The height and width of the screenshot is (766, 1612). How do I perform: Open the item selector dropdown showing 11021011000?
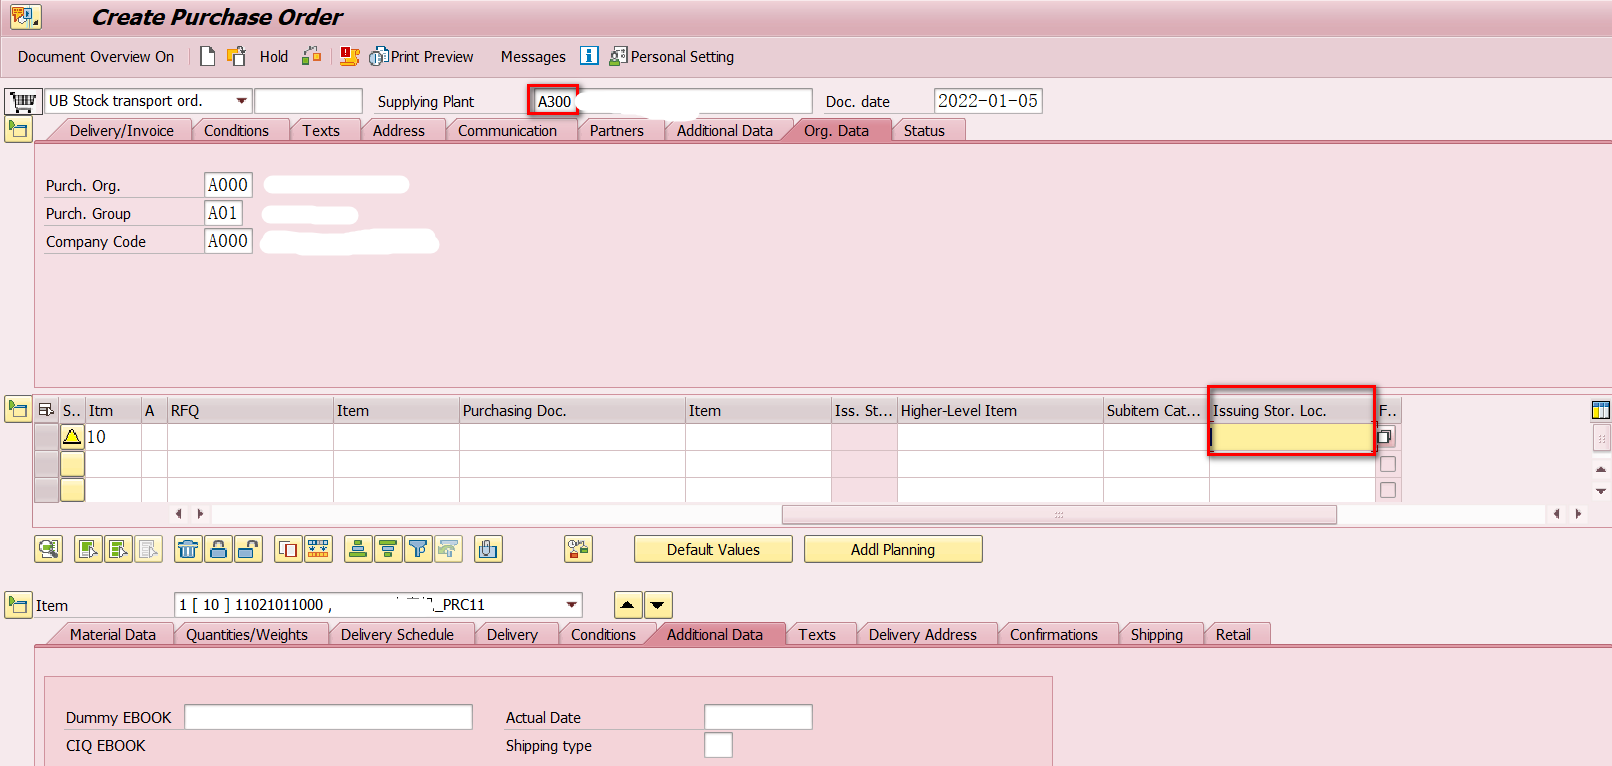click(x=572, y=605)
